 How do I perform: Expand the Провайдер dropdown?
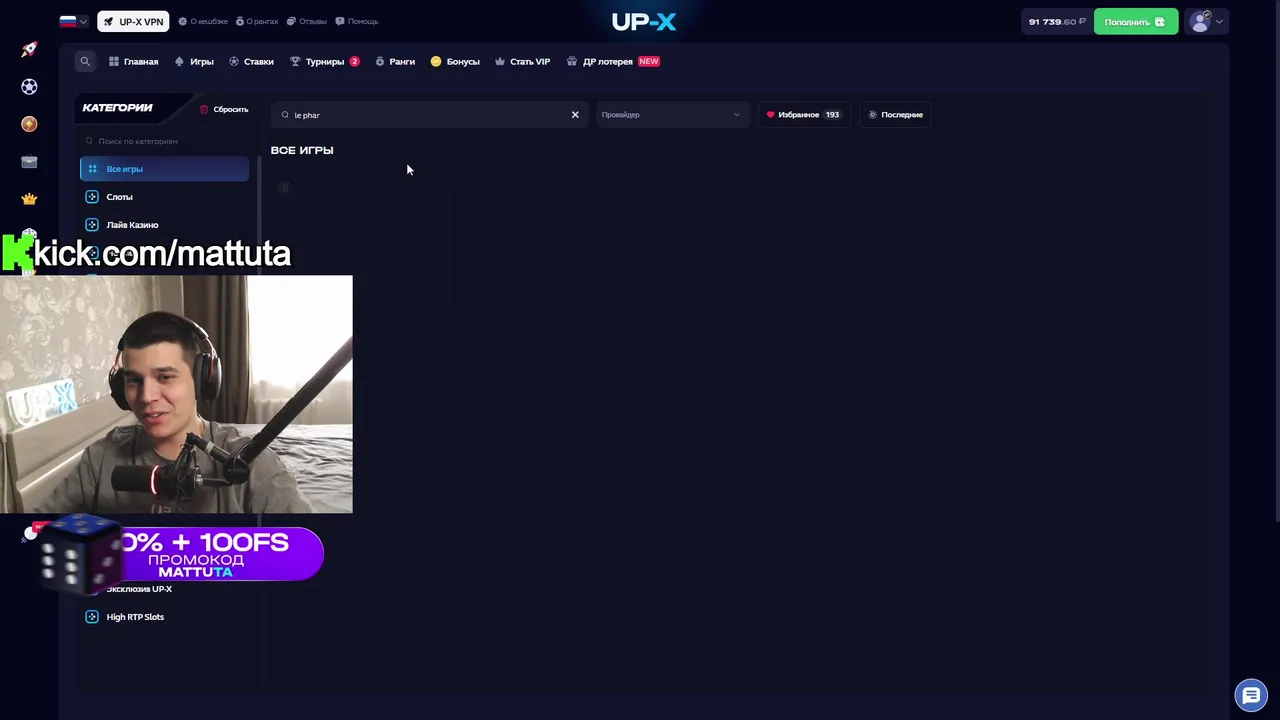click(x=671, y=115)
